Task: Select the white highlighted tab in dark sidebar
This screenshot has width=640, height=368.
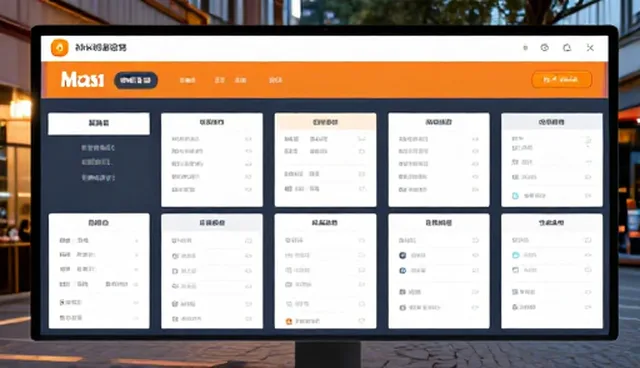Action: click(x=99, y=124)
